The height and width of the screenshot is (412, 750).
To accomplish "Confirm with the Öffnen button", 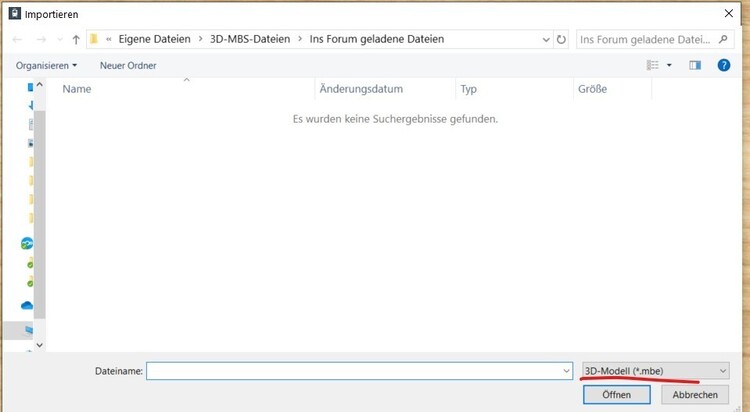I will pos(617,395).
